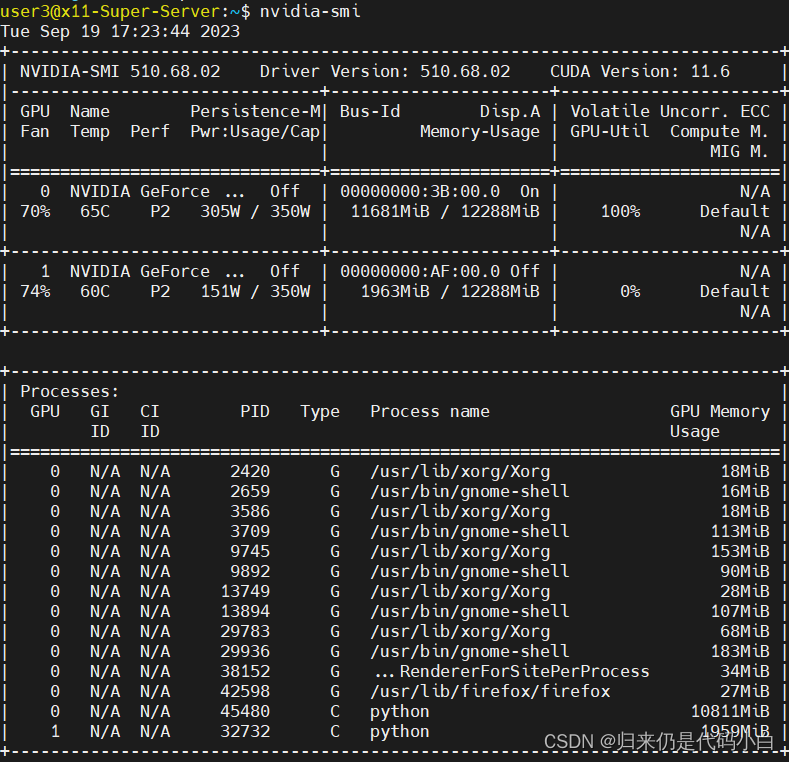Click "NVIDIA-SMI 510.68.02" header text
The width and height of the screenshot is (789, 762).
tap(120, 71)
